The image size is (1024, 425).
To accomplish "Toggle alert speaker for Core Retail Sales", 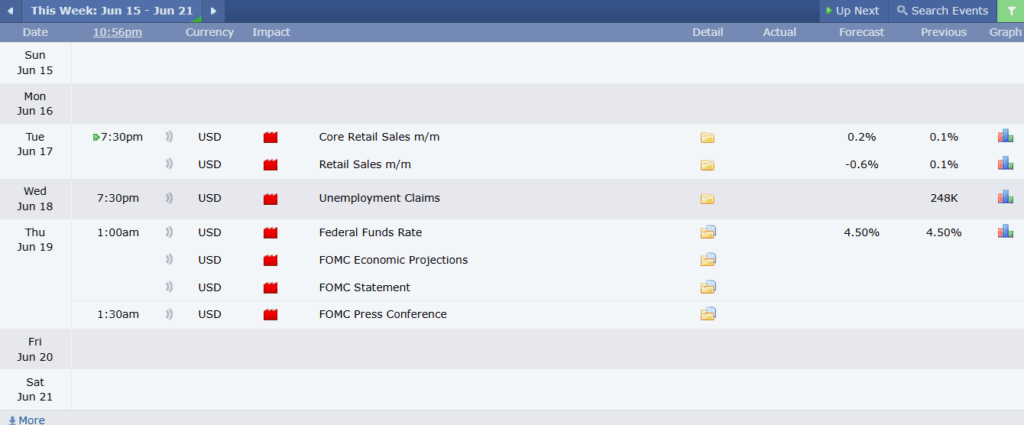I will pyautogui.click(x=168, y=137).
